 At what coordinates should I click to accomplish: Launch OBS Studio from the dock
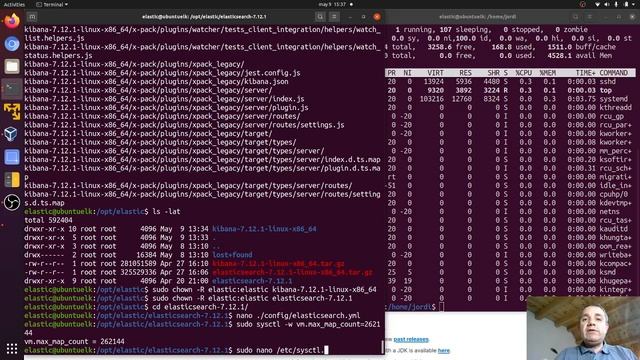(12, 202)
